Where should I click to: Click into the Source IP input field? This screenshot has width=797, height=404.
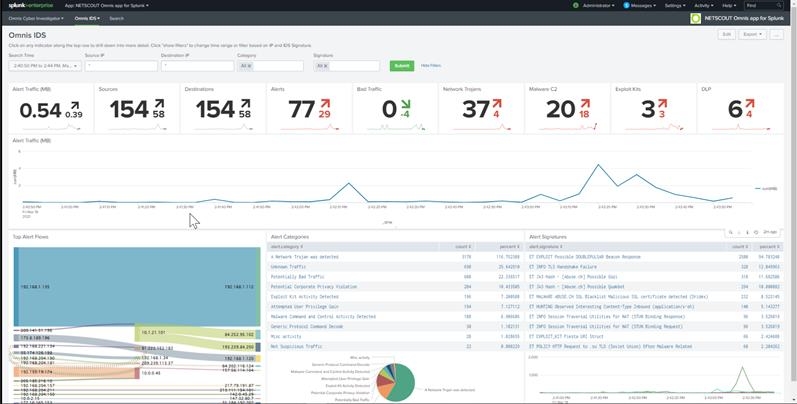point(121,66)
